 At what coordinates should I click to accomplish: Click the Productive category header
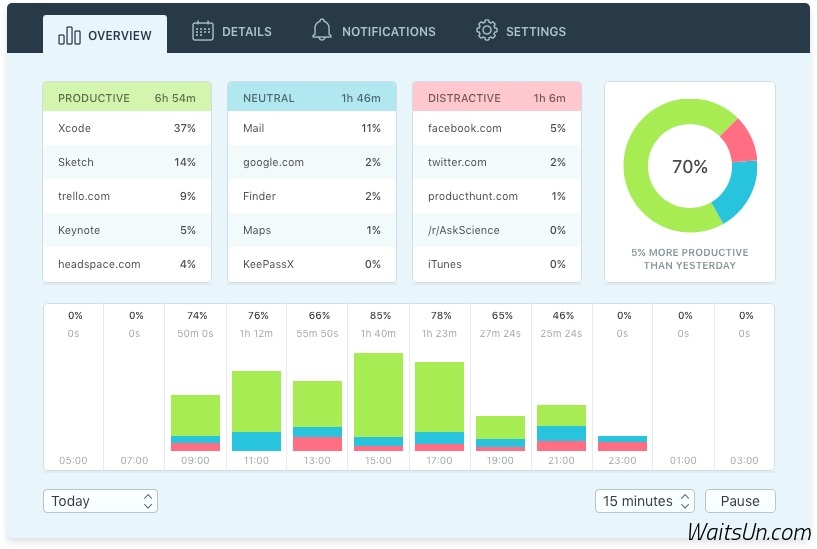pos(127,98)
